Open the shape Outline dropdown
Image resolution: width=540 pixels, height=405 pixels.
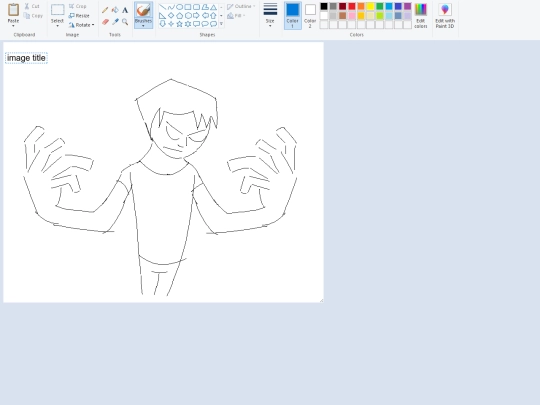tap(241, 6)
